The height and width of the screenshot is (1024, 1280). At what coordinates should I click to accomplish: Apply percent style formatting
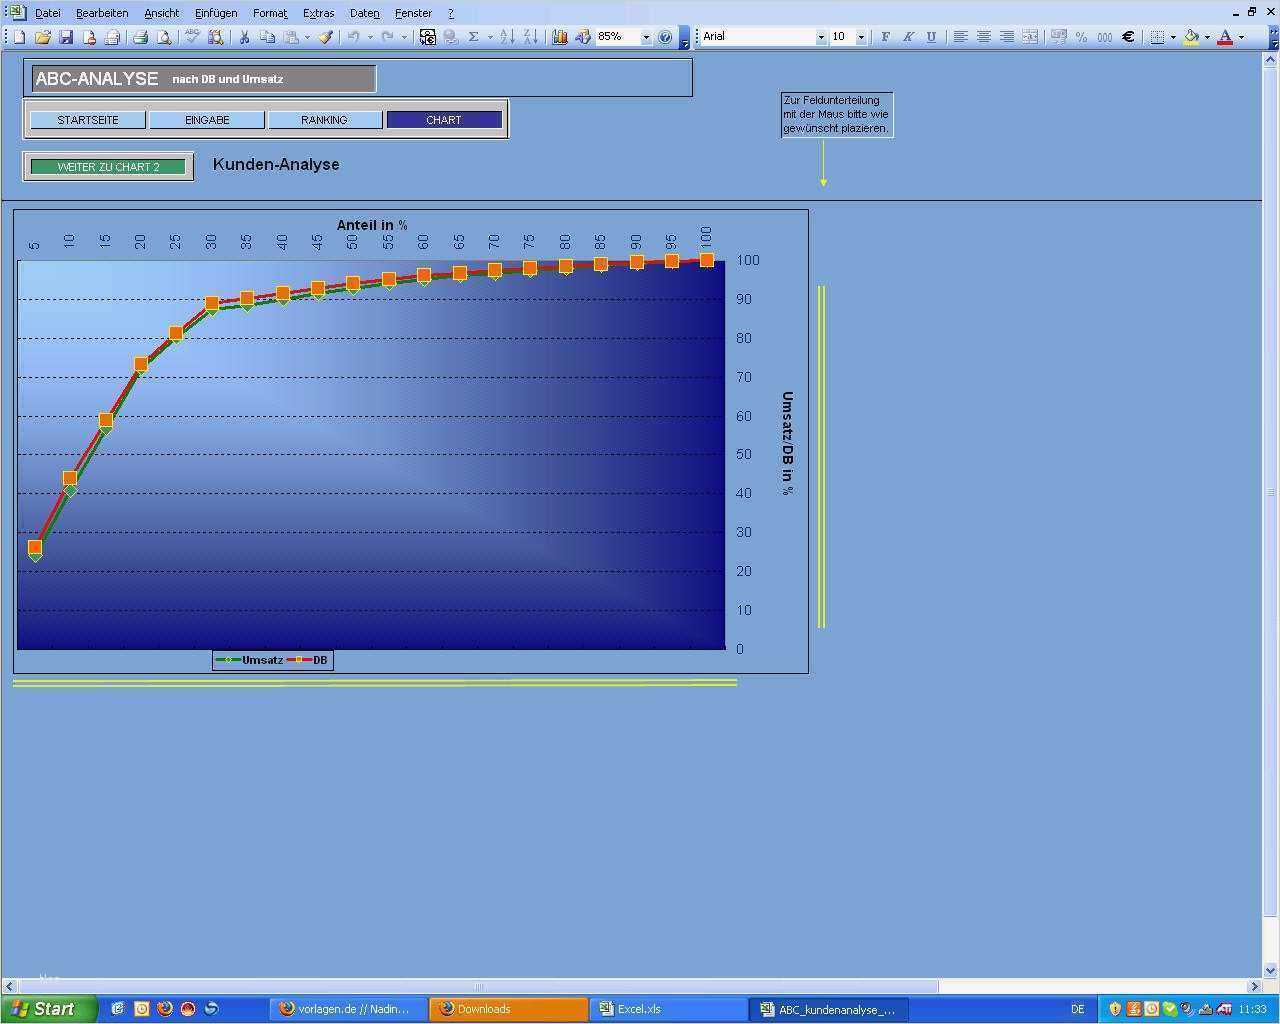point(1081,37)
